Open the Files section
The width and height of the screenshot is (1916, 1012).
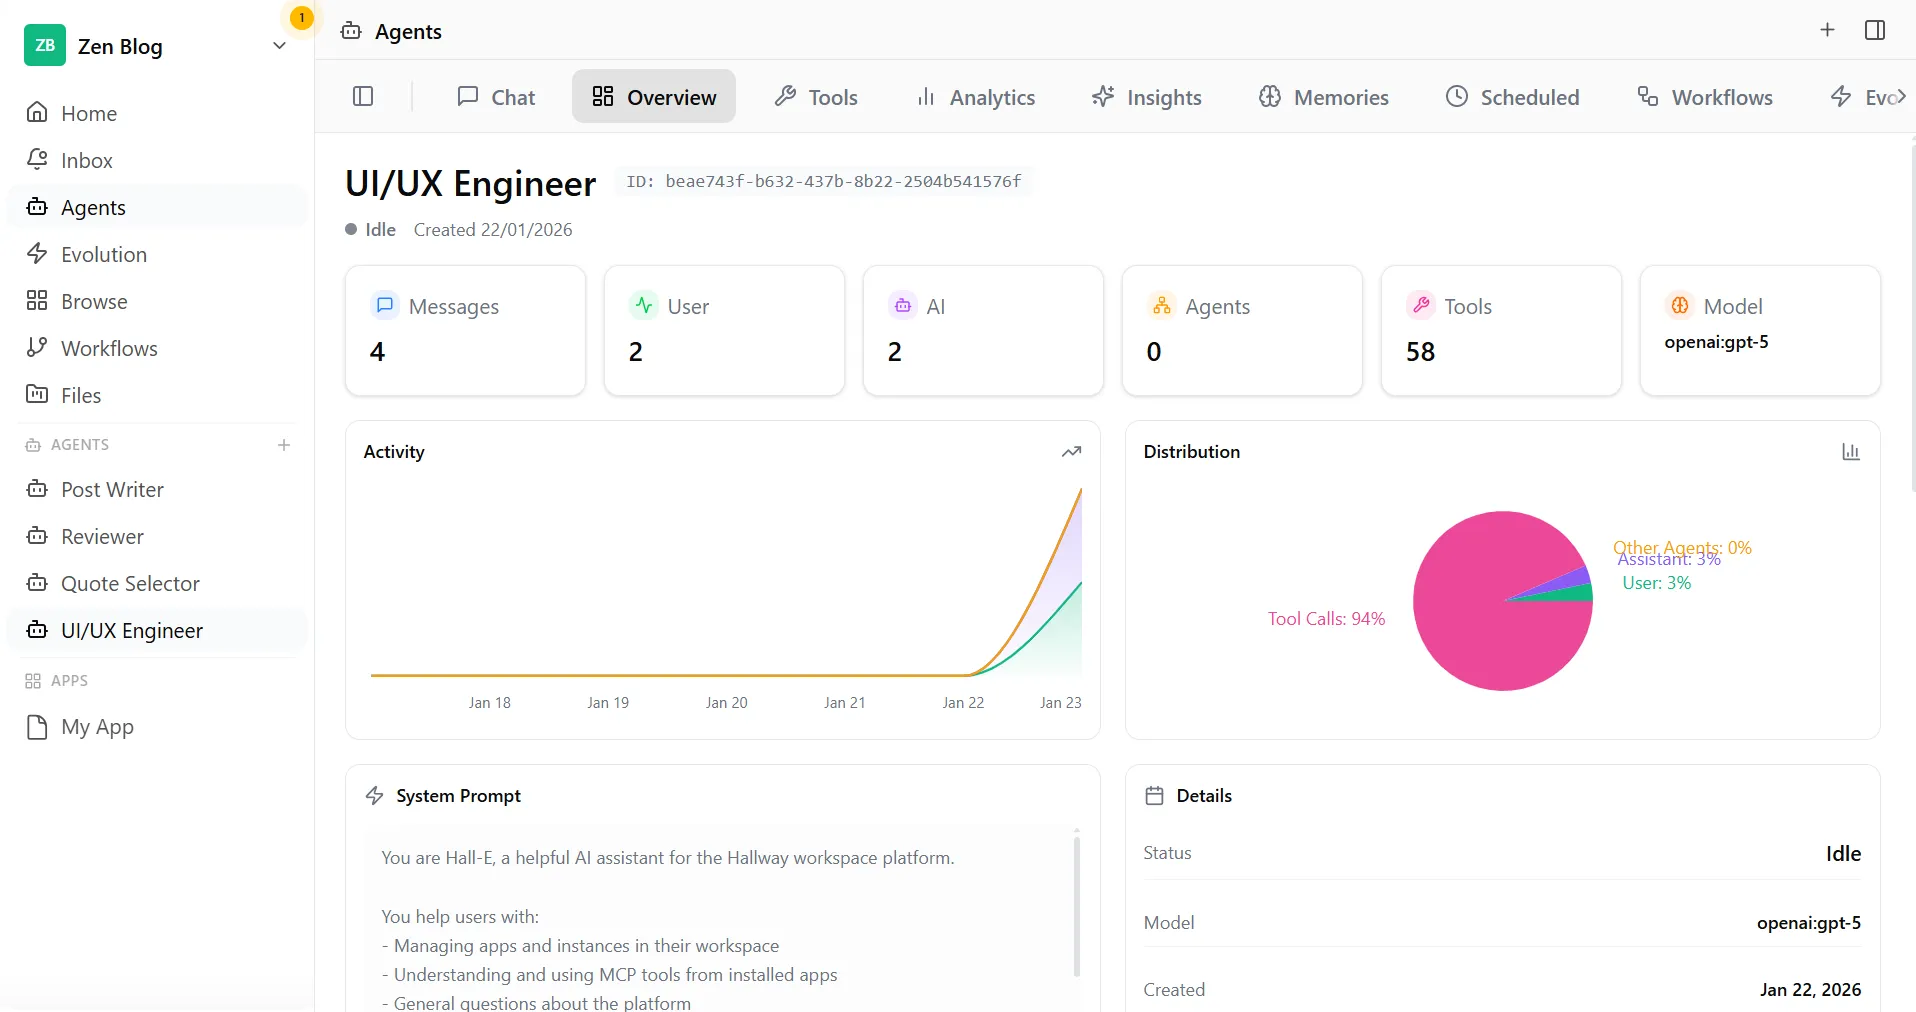click(x=81, y=394)
